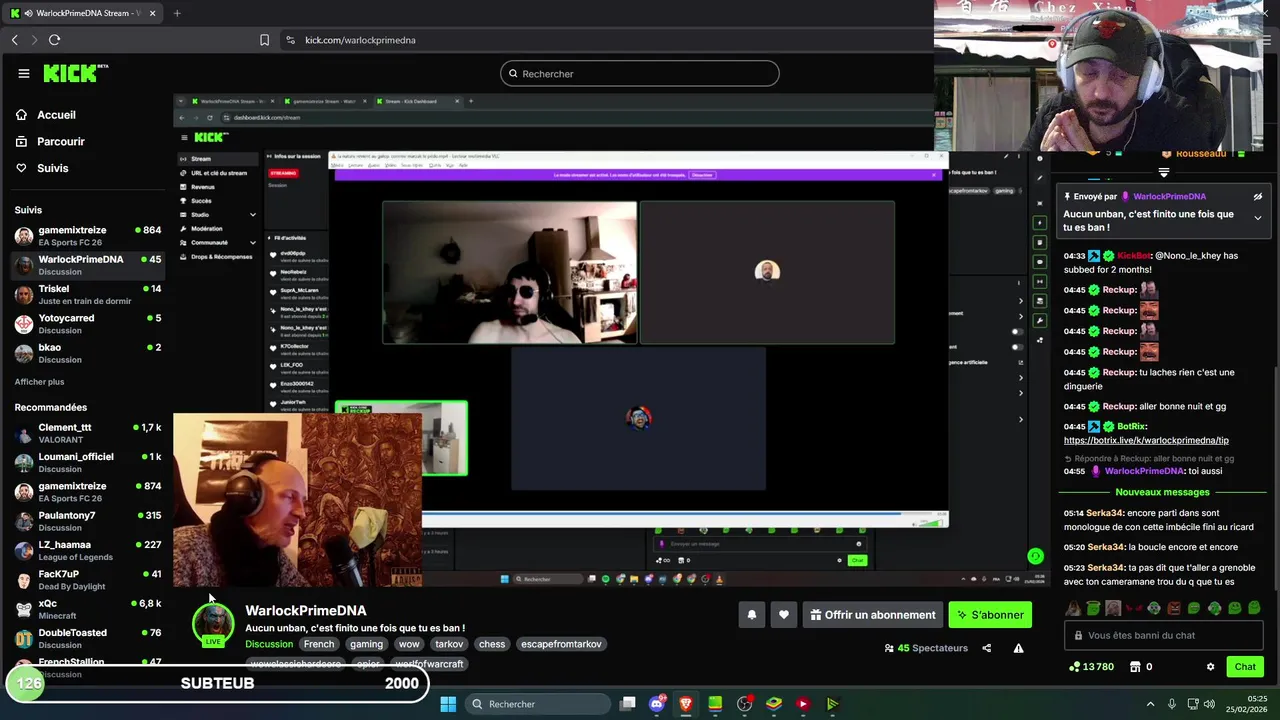Click the Rechercher search box on Kick
The width and height of the screenshot is (1280, 720).
coord(640,73)
